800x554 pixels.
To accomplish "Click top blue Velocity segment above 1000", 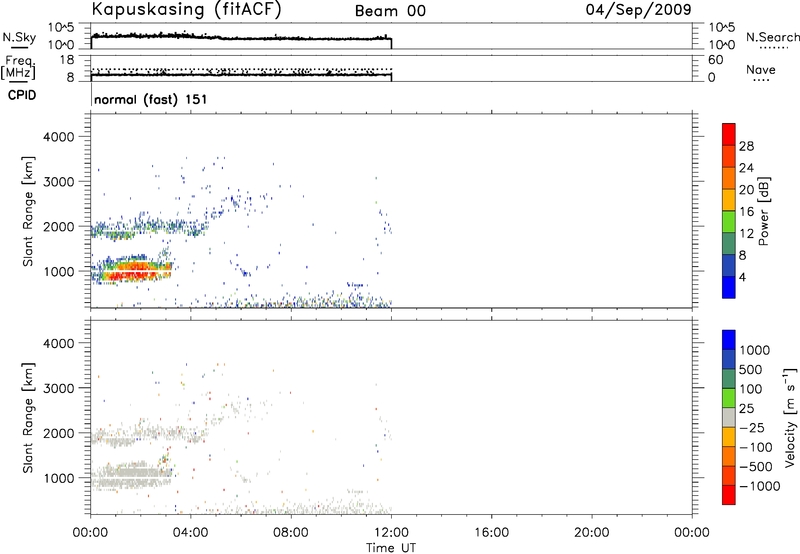I will [729, 340].
